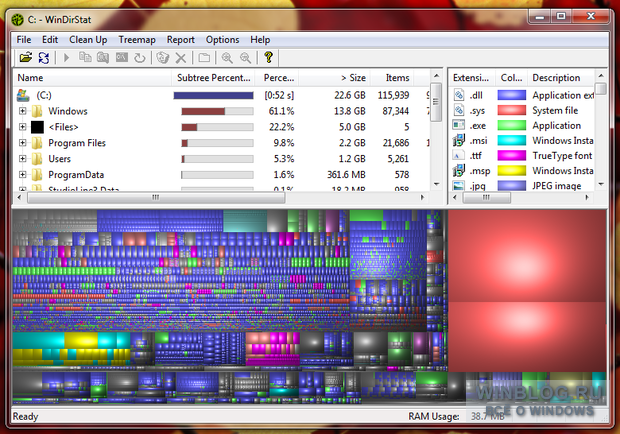Click the Delete permanently X icon
This screenshot has width=620, height=434.
pyautogui.click(x=181, y=58)
